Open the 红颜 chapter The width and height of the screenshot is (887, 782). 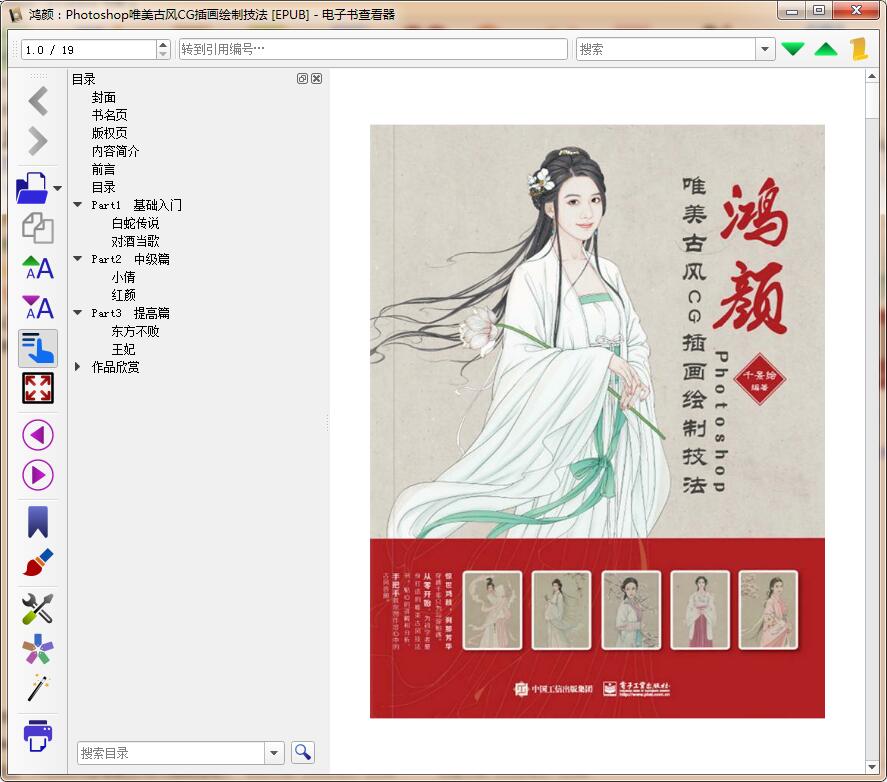(x=123, y=295)
